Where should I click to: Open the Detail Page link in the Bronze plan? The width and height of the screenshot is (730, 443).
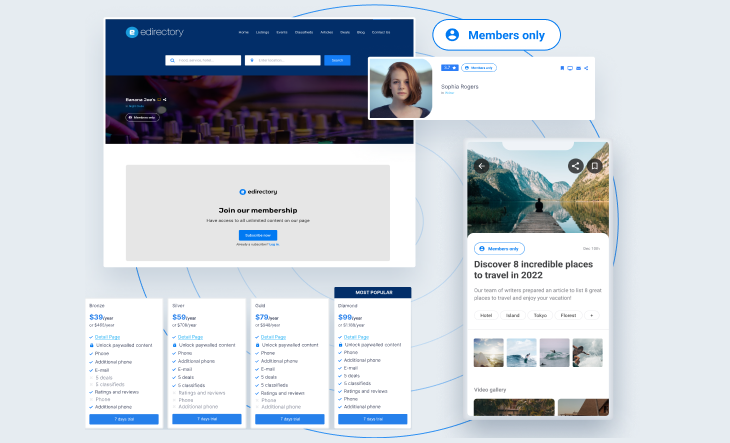pyautogui.click(x=108, y=337)
